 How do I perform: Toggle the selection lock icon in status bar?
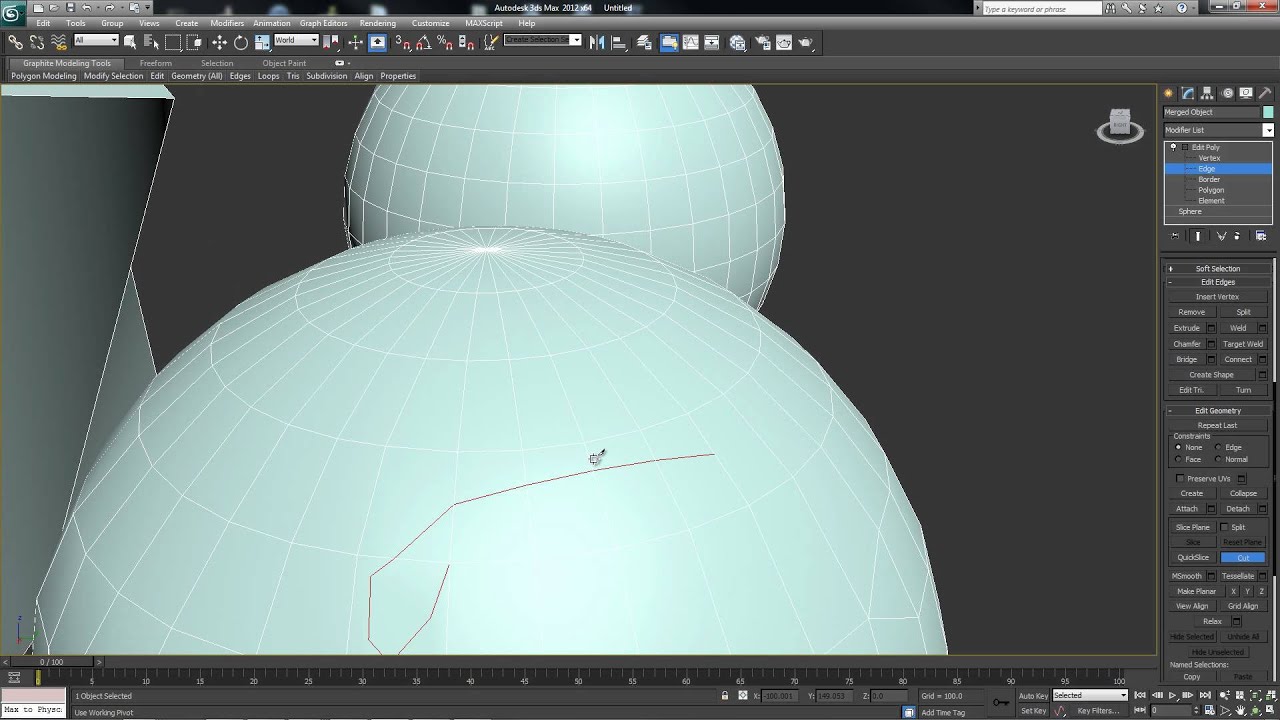click(x=725, y=696)
